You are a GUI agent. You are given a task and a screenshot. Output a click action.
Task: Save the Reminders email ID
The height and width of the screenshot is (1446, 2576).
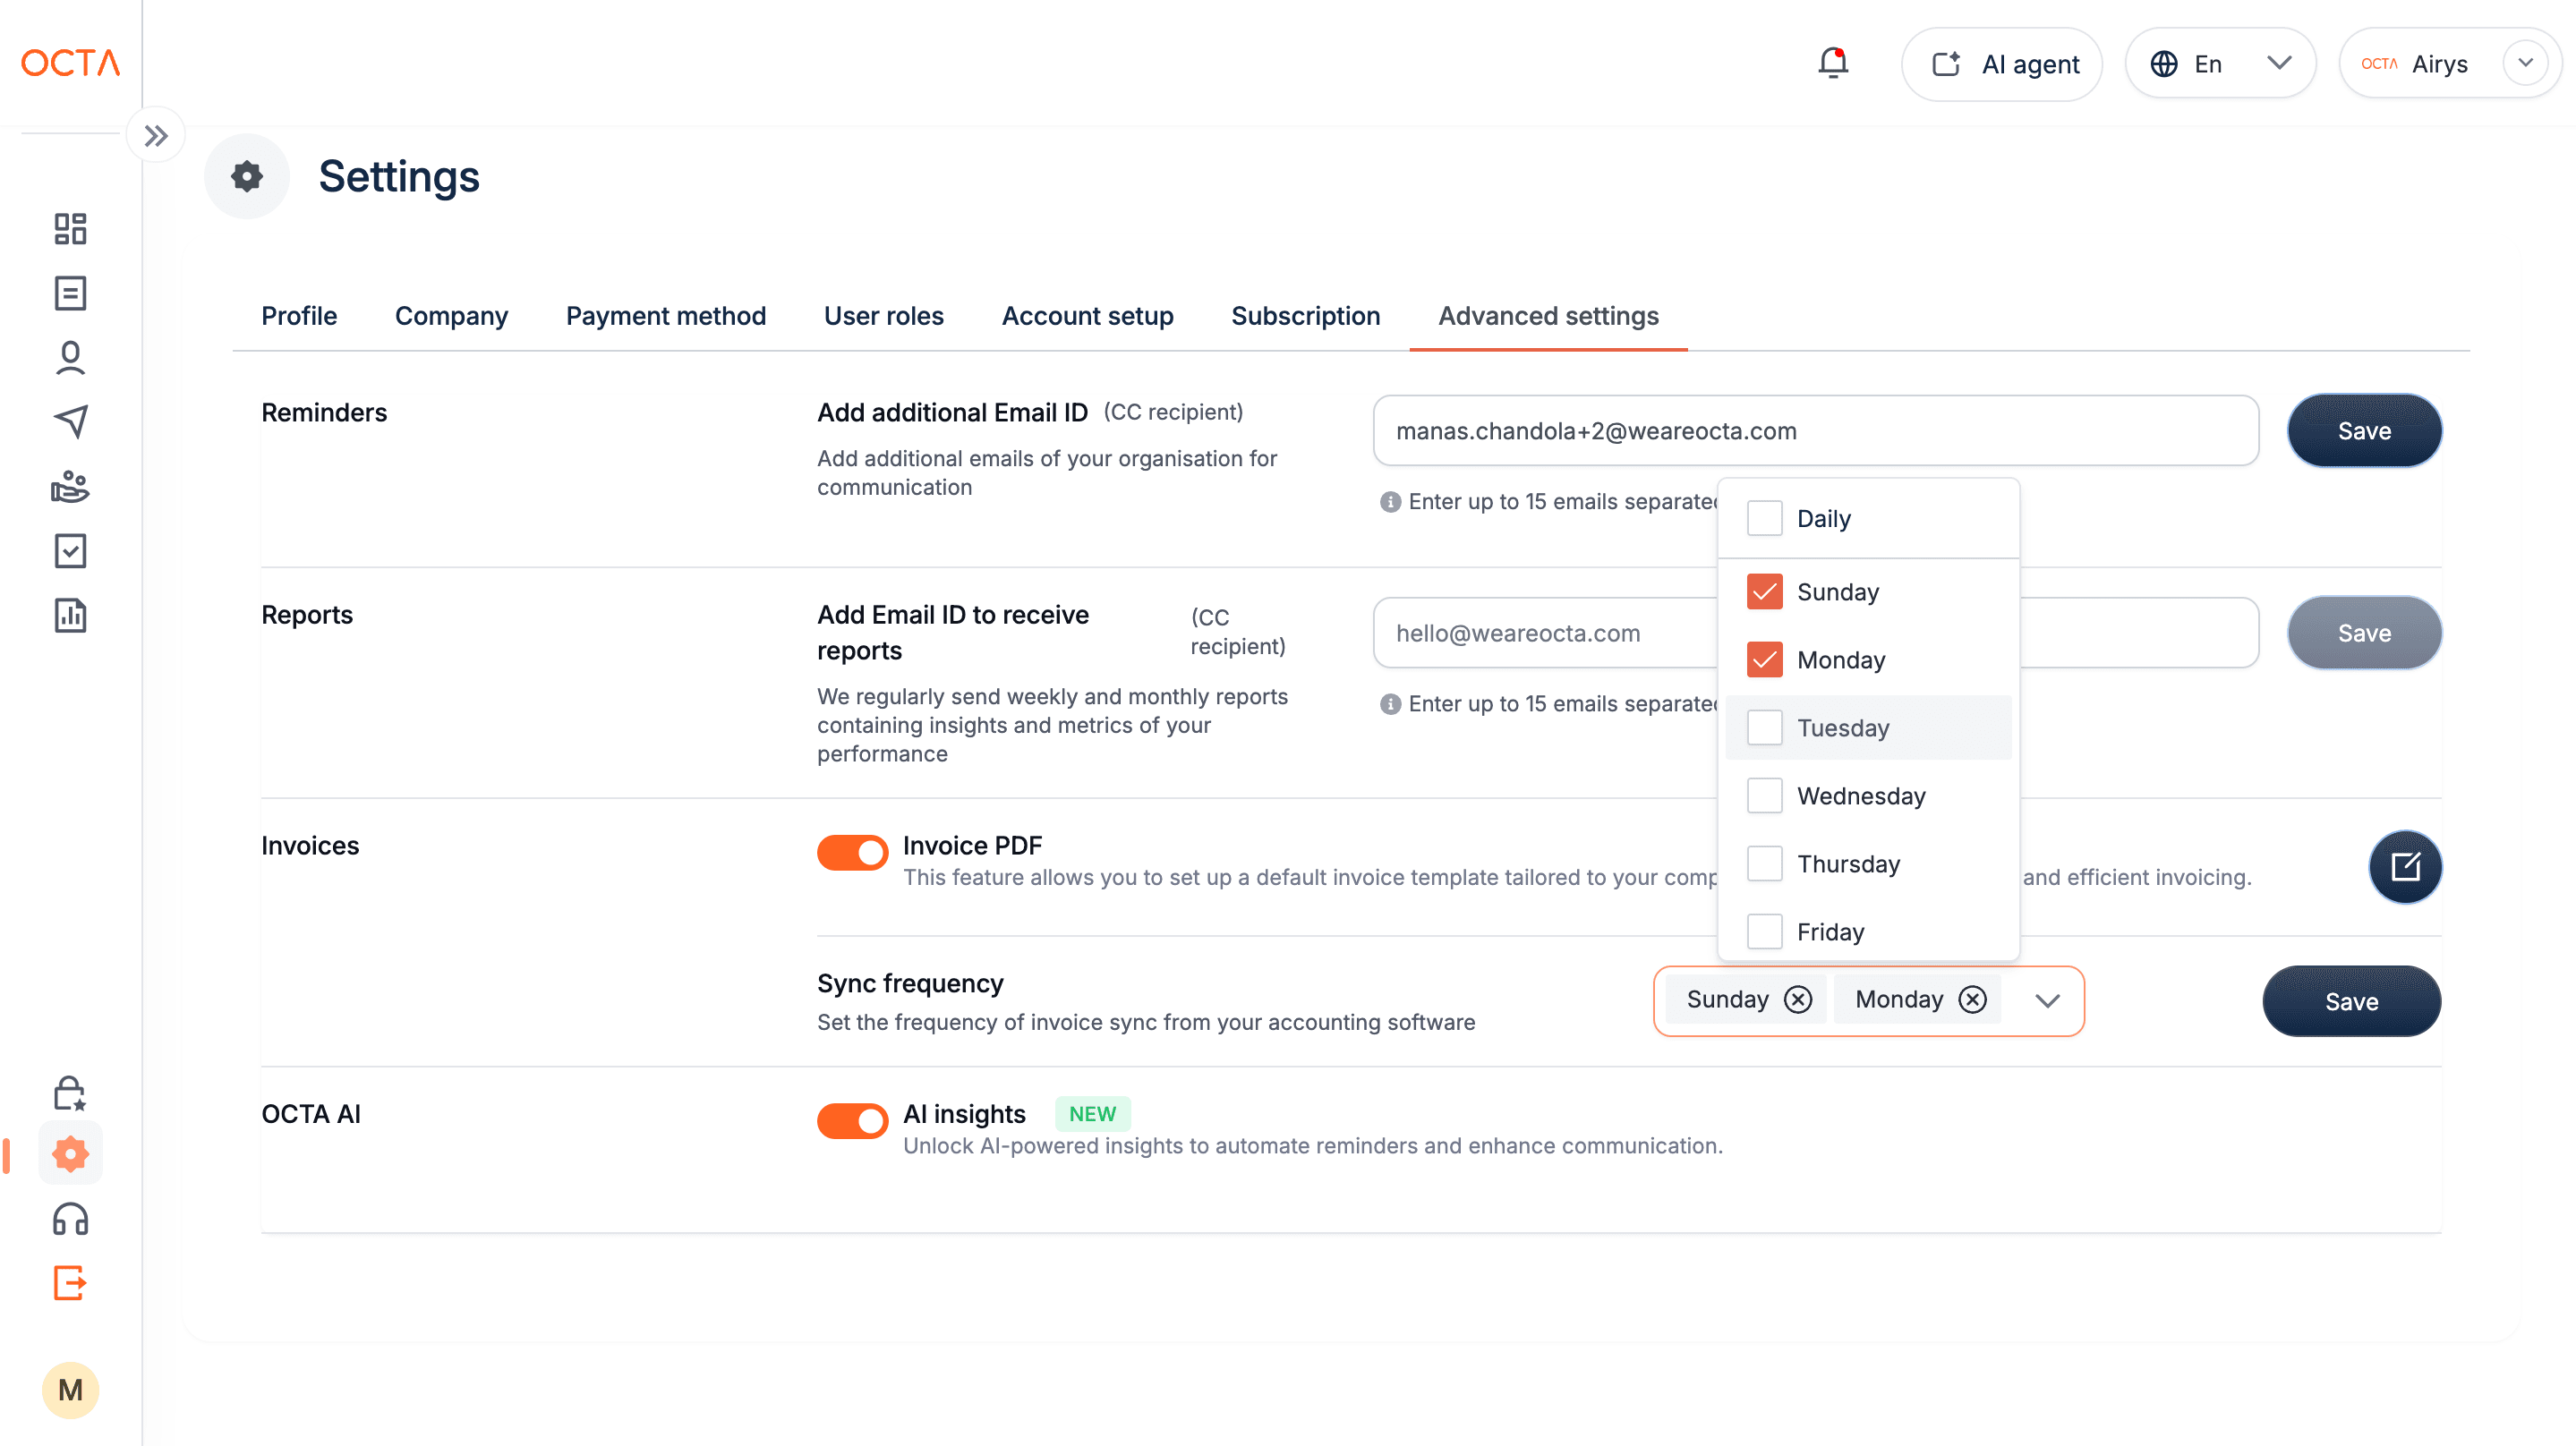pyautogui.click(x=2364, y=431)
